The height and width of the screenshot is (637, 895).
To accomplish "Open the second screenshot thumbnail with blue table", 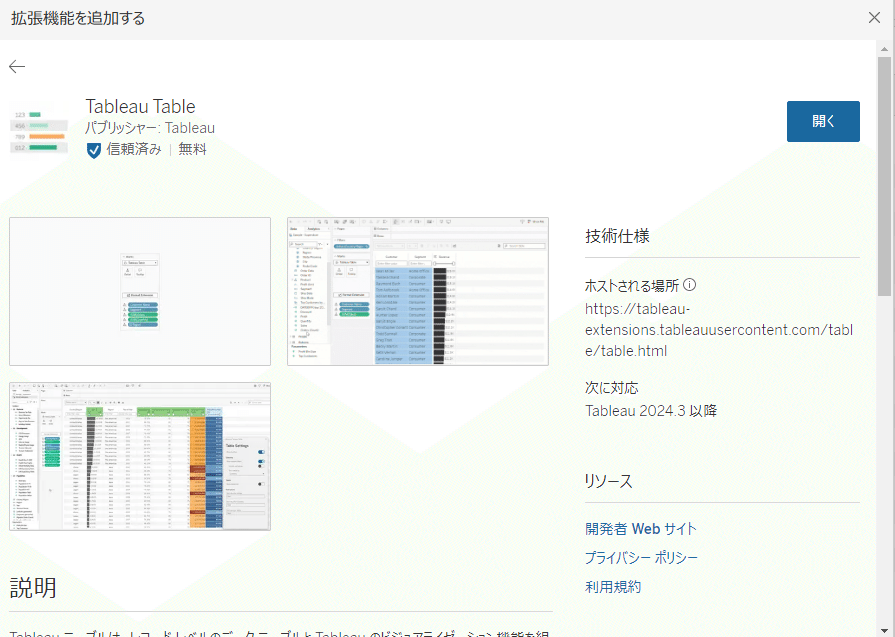I will (418, 291).
